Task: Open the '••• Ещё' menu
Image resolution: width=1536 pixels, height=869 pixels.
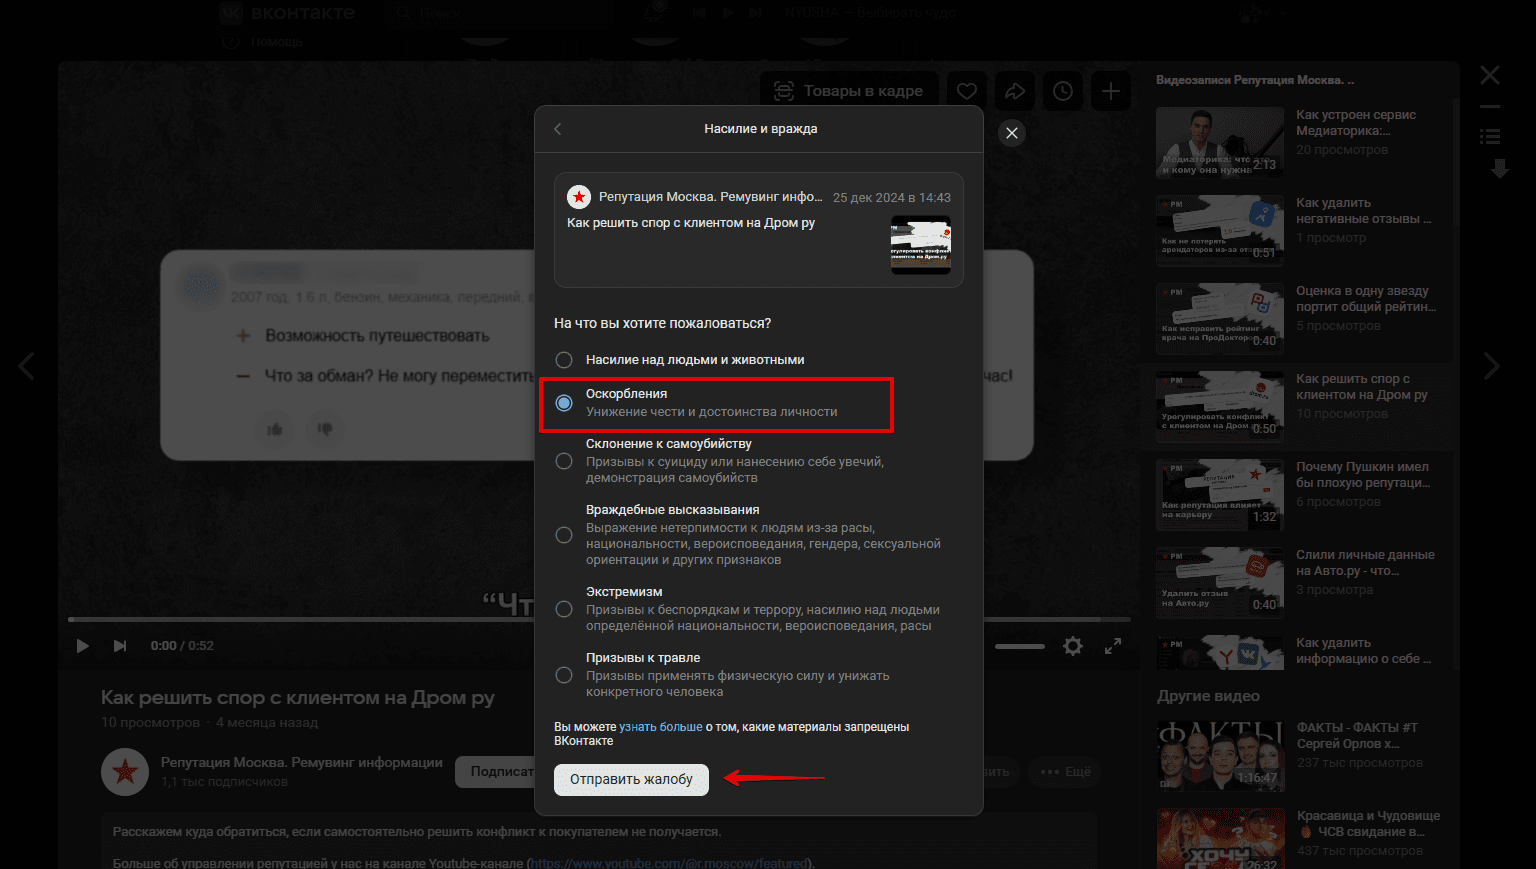Action: (x=1065, y=772)
